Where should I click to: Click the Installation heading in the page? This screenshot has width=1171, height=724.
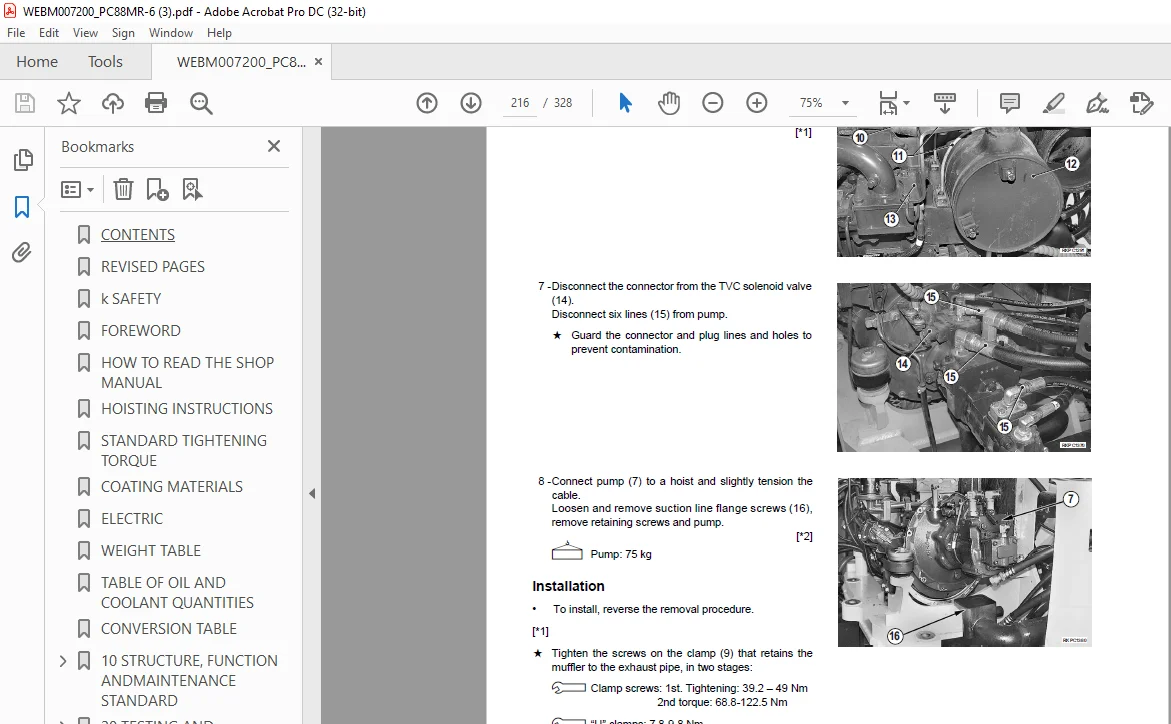pyautogui.click(x=568, y=587)
